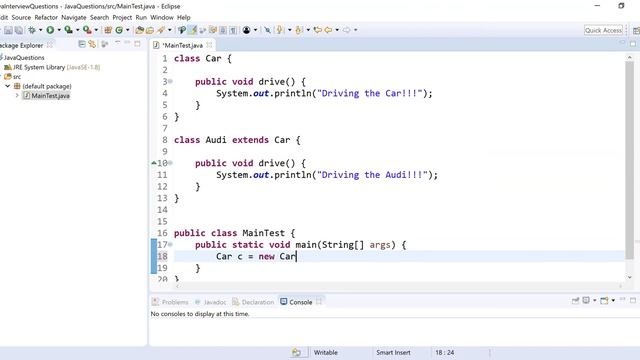Open the Refactor menu

coord(46,18)
